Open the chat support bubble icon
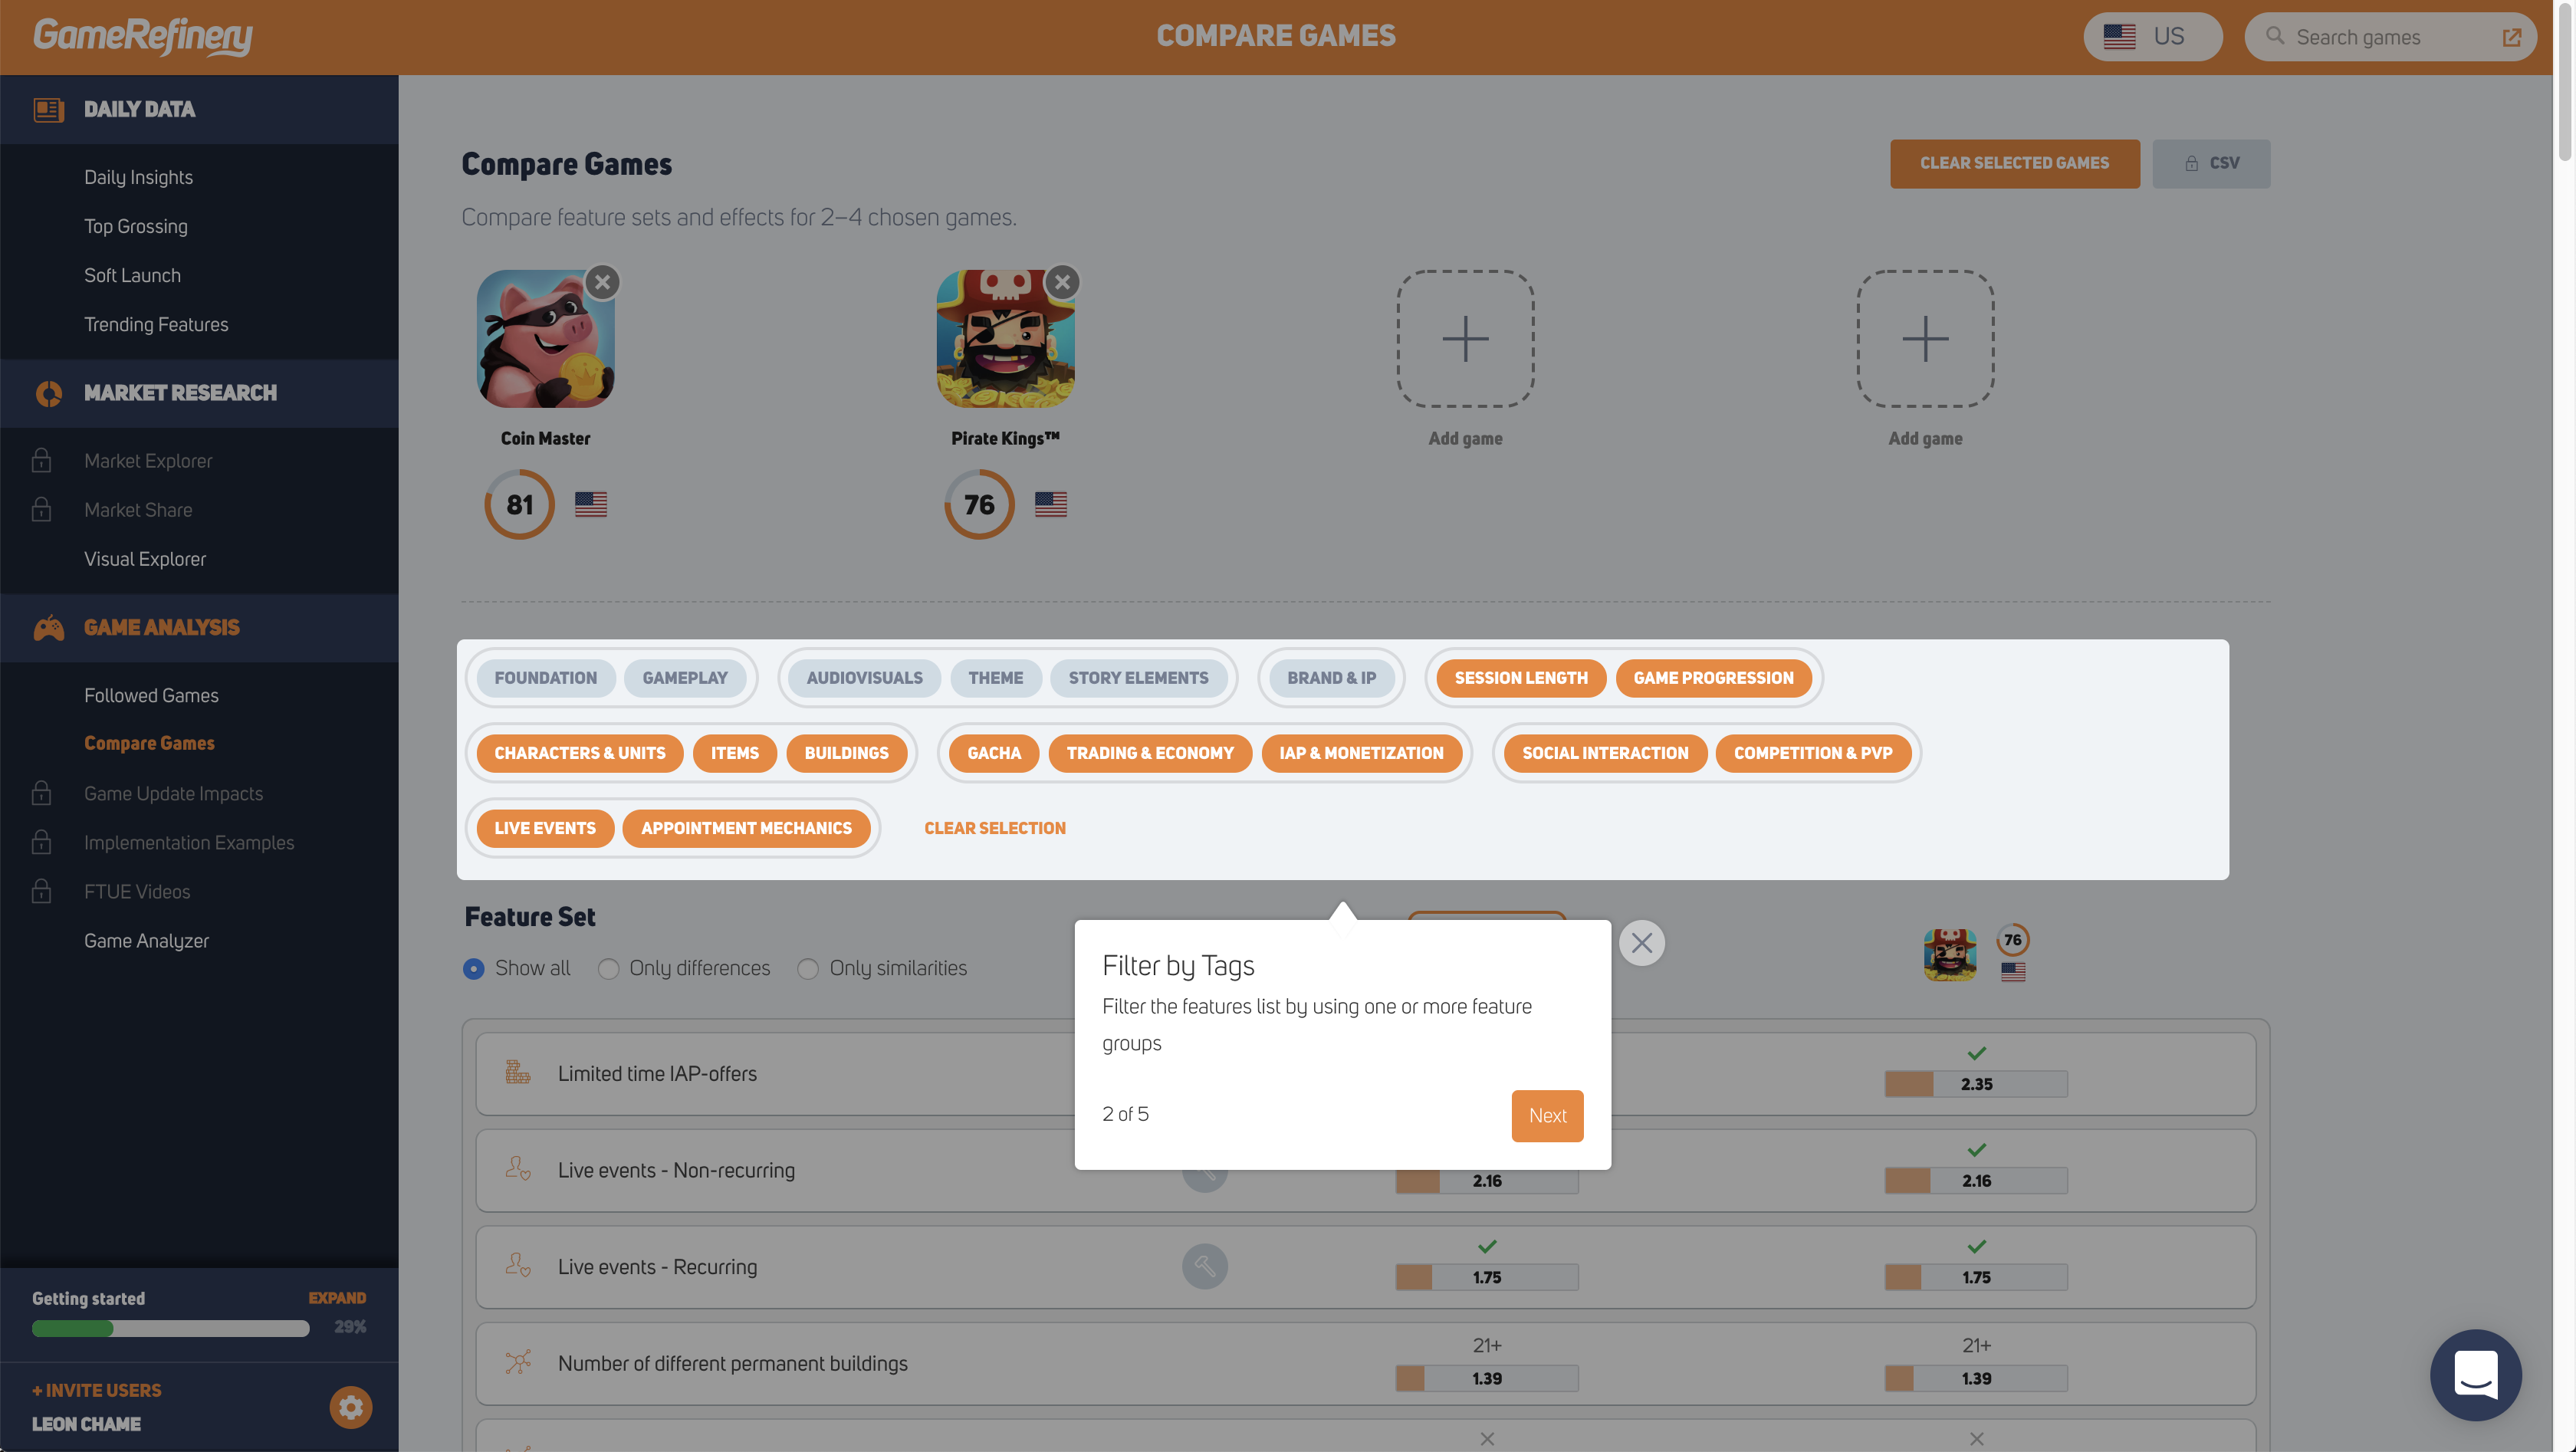Screen dimensions: 2576x1452 2475,1375
